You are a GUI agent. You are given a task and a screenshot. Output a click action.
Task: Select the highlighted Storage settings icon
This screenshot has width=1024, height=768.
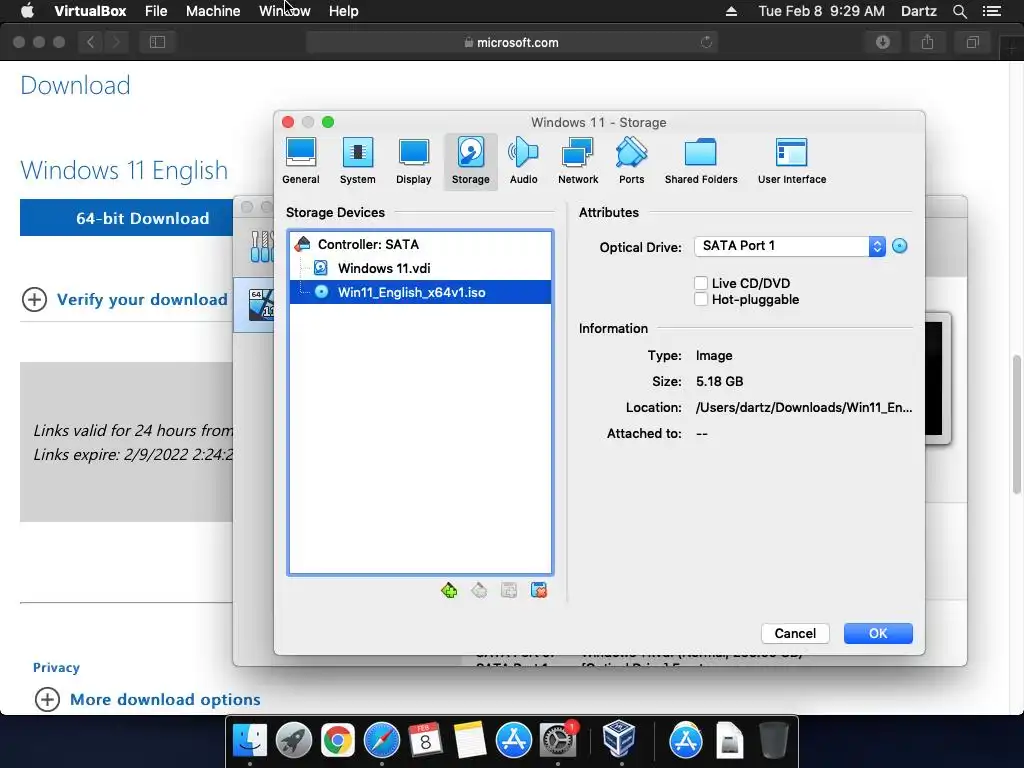click(470, 161)
